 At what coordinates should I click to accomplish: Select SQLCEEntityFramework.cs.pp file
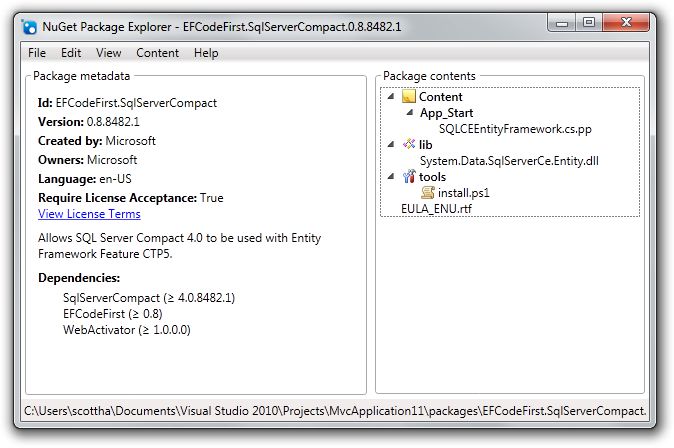tap(515, 129)
